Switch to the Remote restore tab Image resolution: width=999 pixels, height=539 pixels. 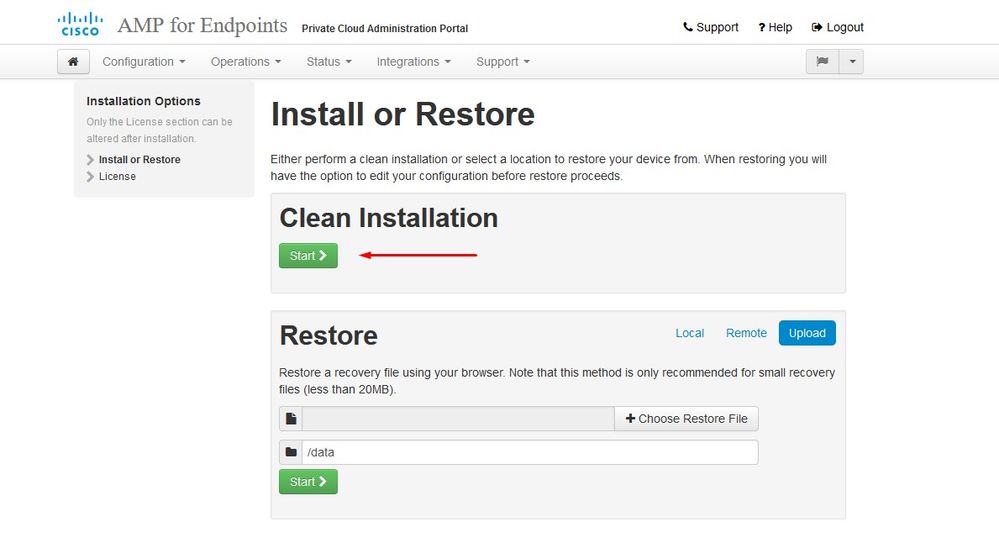click(x=746, y=333)
